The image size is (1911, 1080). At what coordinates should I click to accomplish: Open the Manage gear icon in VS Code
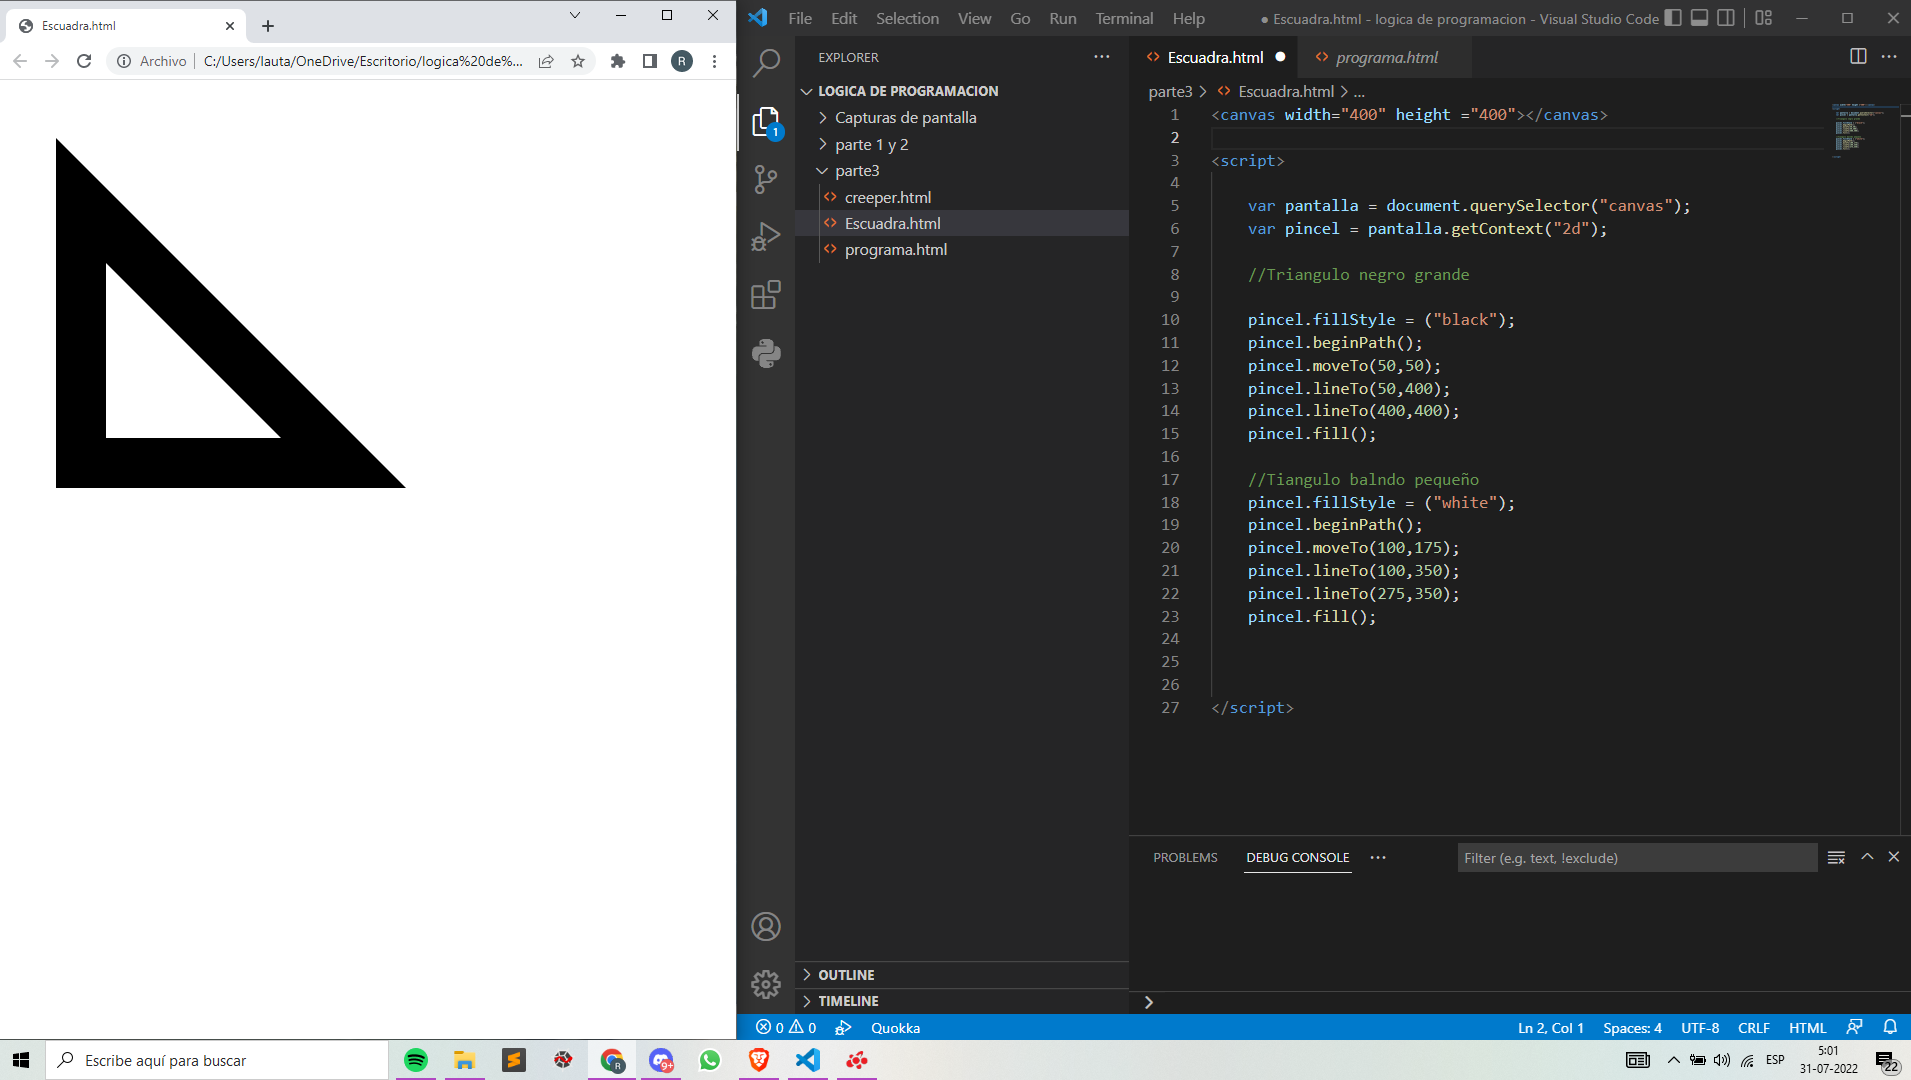tap(766, 985)
